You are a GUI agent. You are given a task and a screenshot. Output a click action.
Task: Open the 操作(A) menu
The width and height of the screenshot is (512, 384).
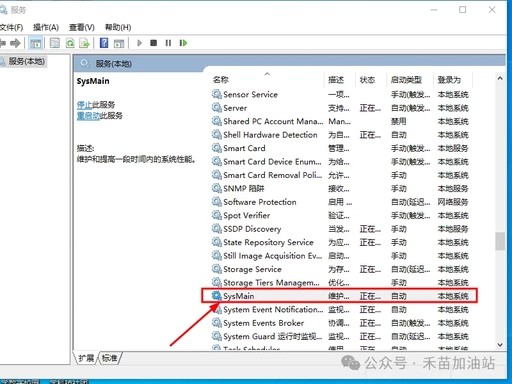pos(46,27)
